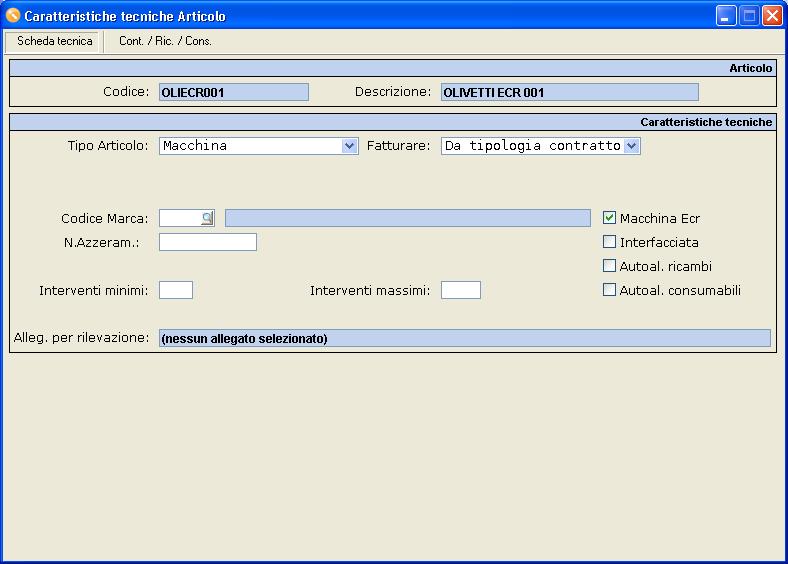788x564 pixels.
Task: Open the Tipo Articolo dropdown
Action: pyautogui.click(x=349, y=146)
